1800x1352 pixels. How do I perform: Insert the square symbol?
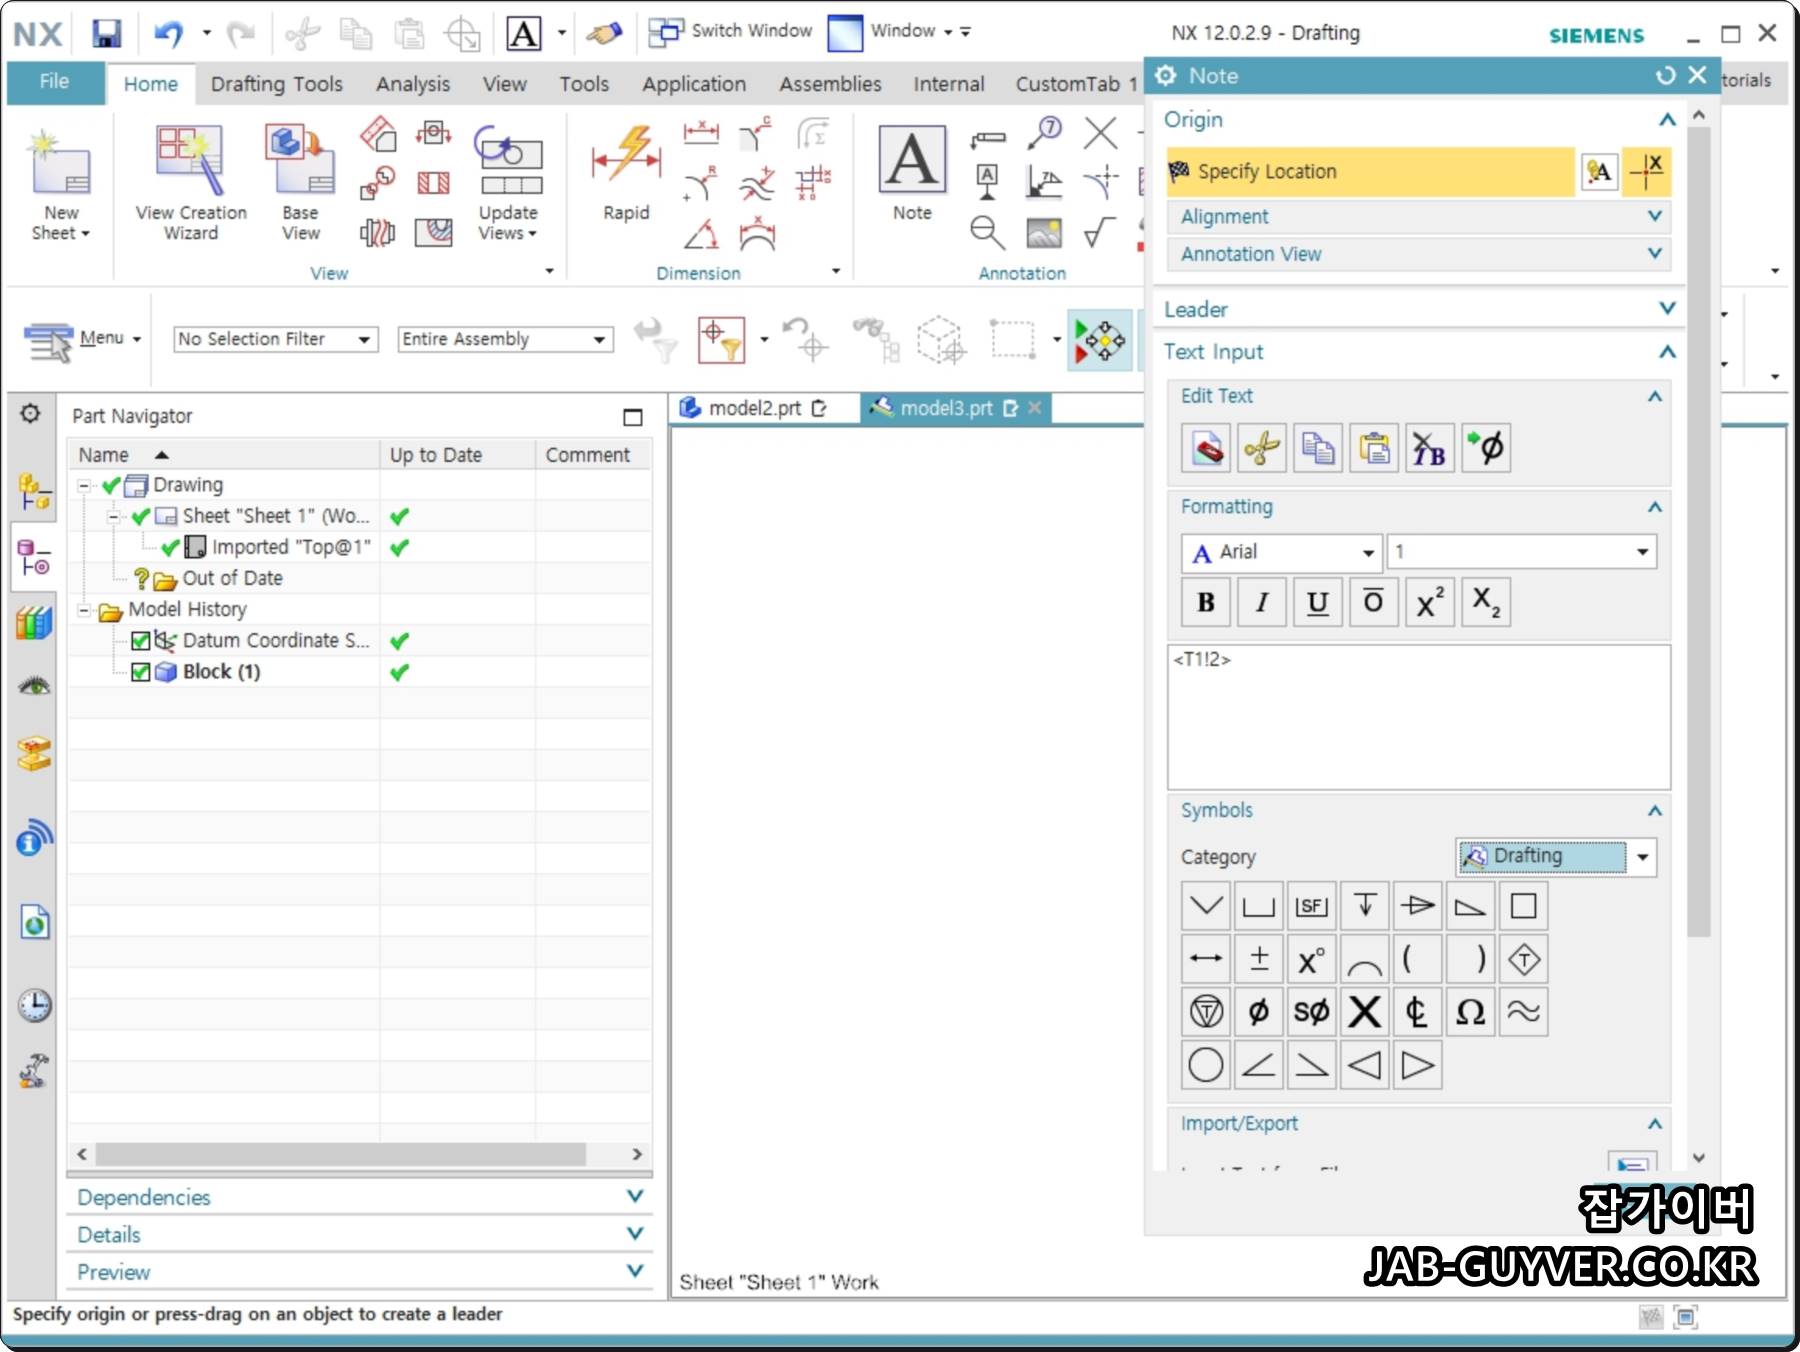tap(1523, 906)
